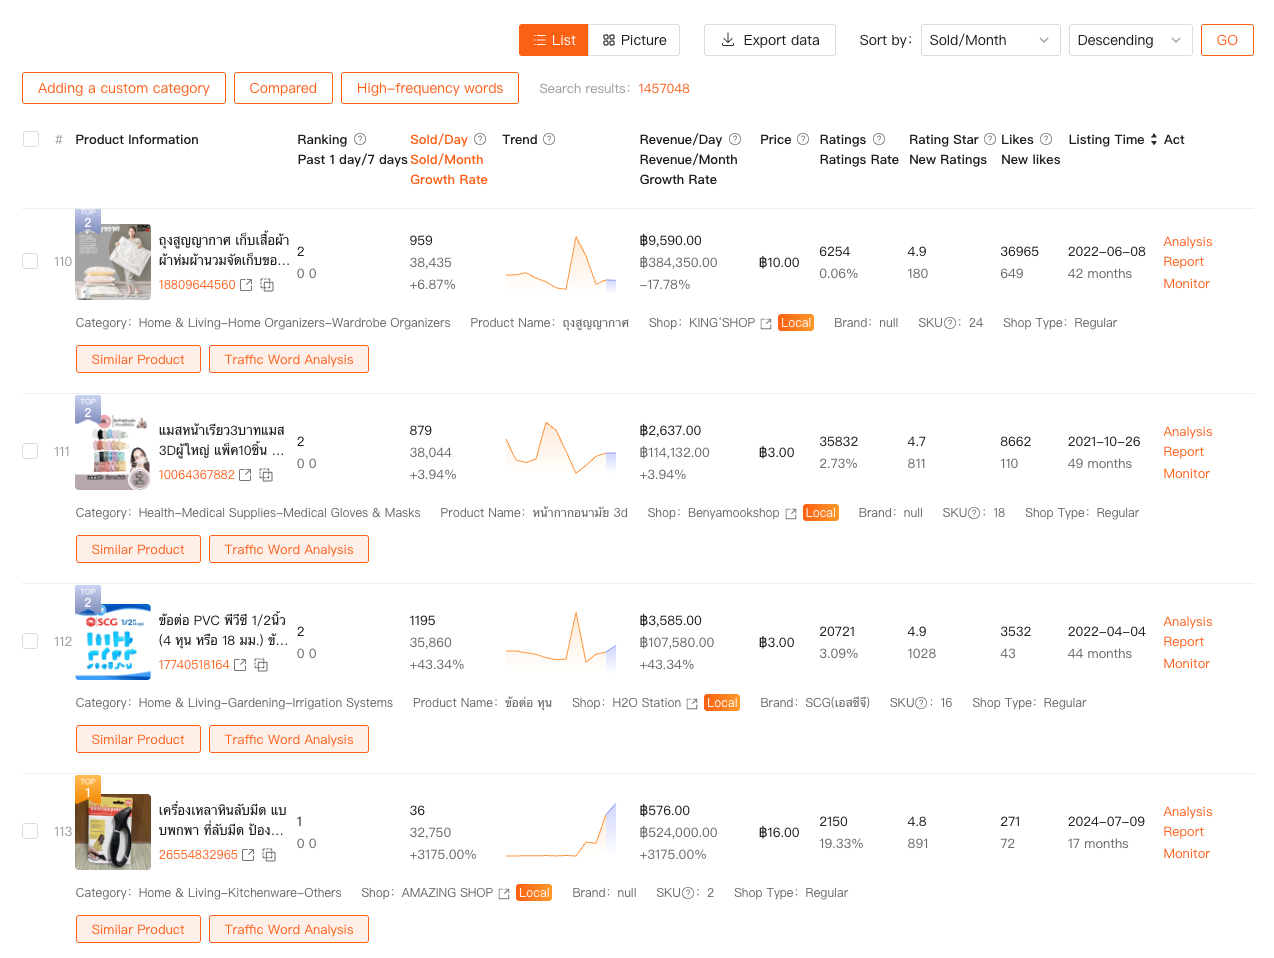The image size is (1274, 958).
Task: Open KING'SHOP shop external link icon
Action: coord(766,323)
